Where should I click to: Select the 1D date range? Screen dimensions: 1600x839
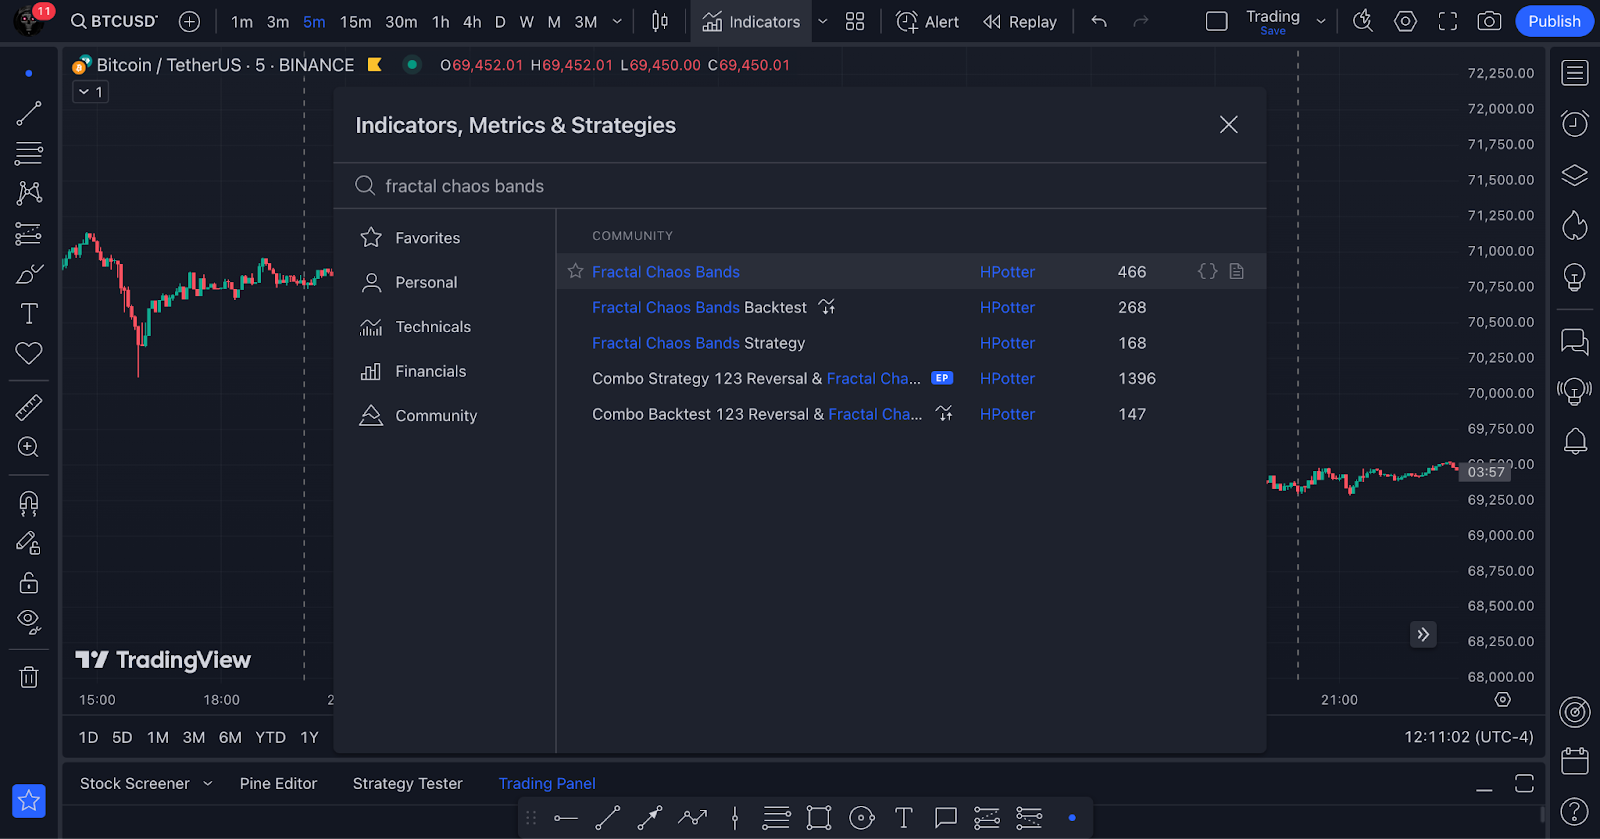(89, 737)
